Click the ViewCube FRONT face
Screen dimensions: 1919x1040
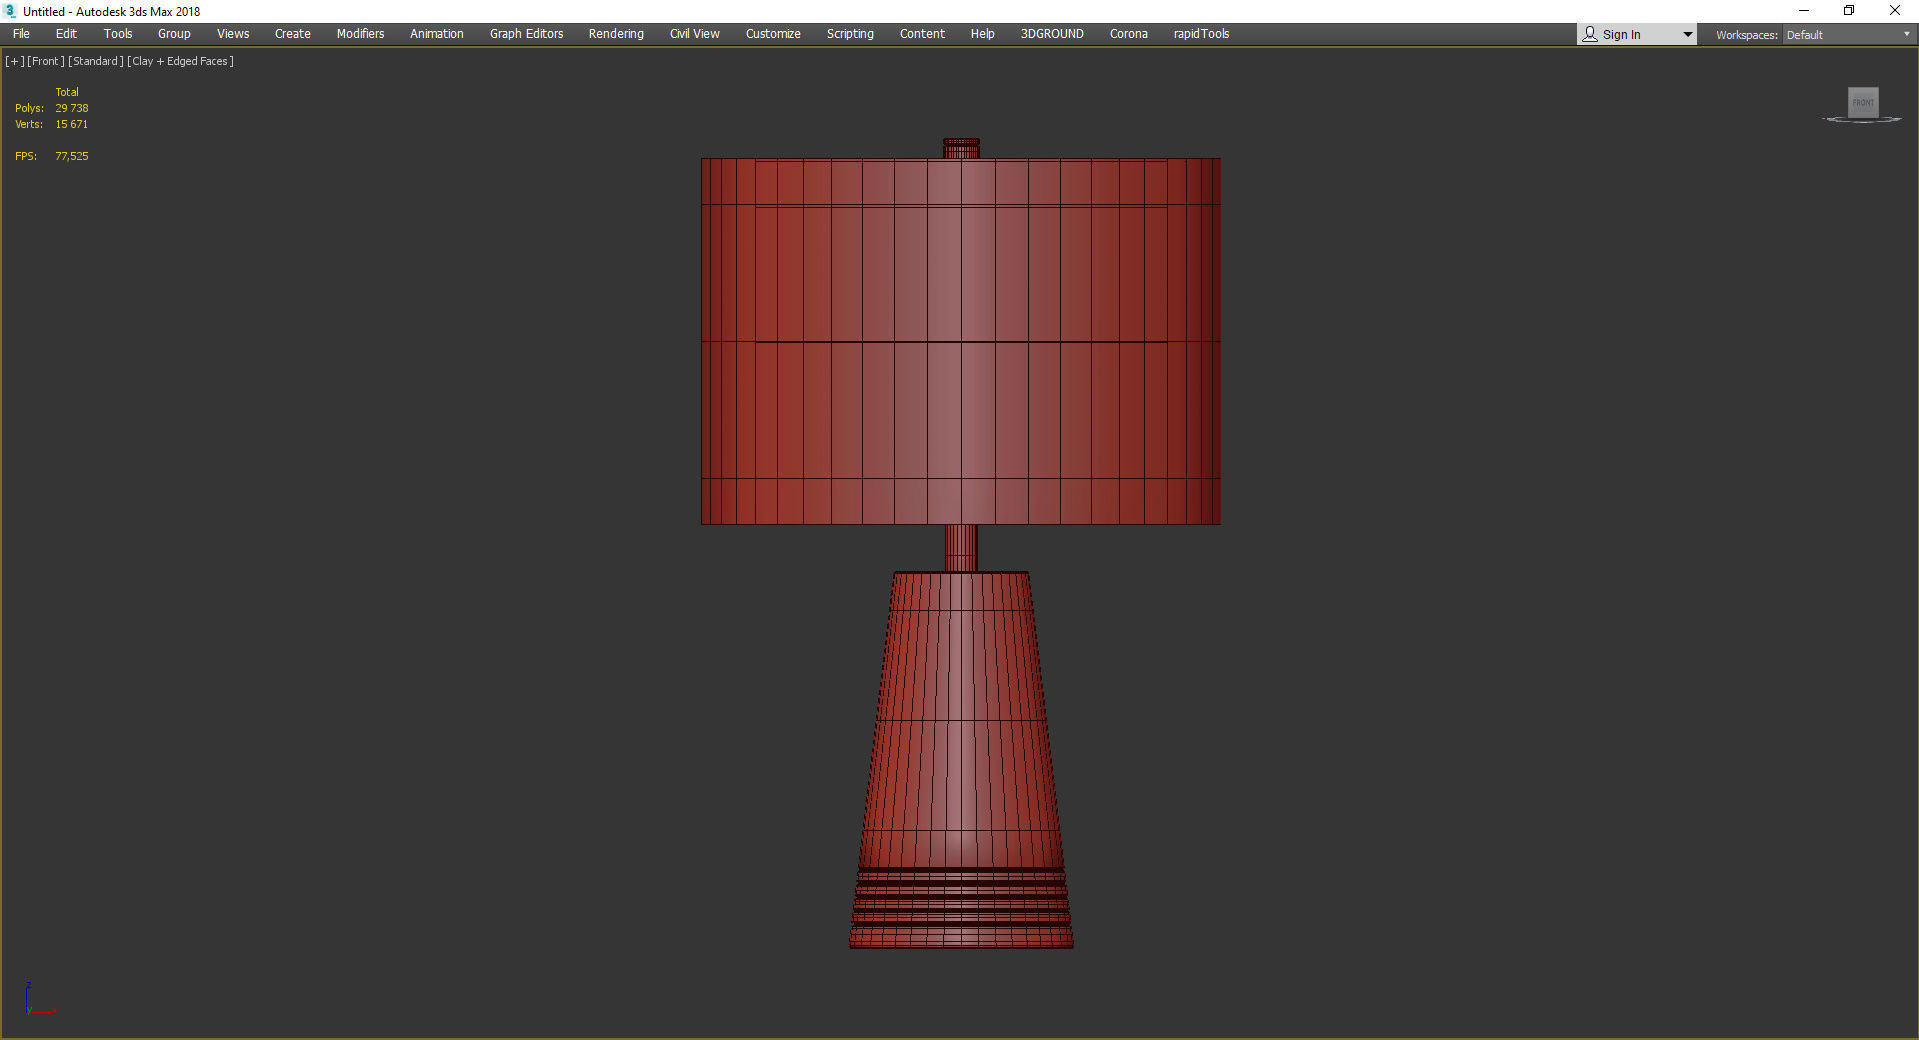pyautogui.click(x=1863, y=102)
